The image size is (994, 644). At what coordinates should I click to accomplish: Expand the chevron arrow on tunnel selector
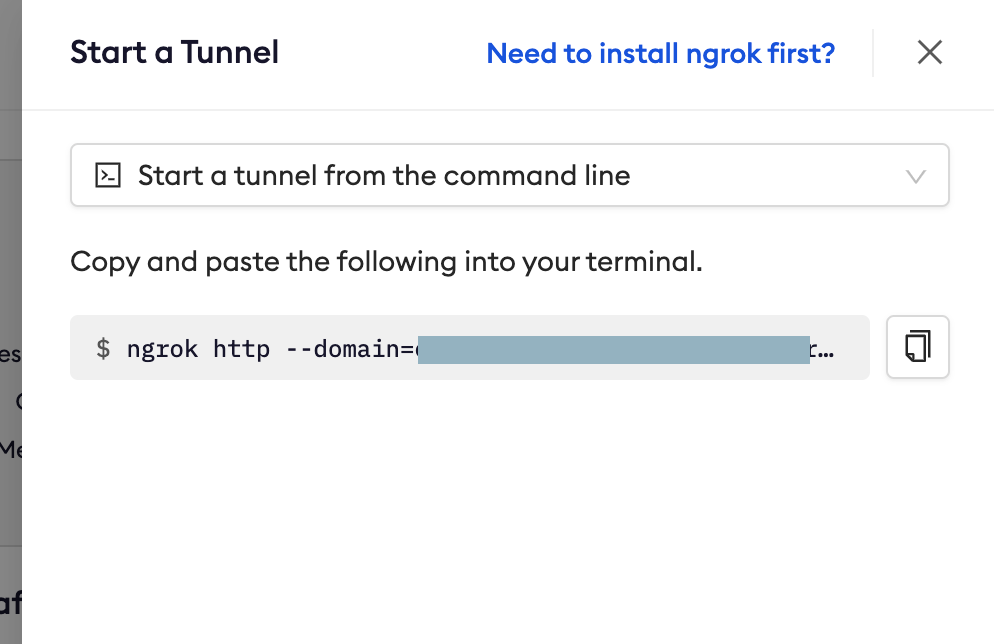click(x=915, y=177)
